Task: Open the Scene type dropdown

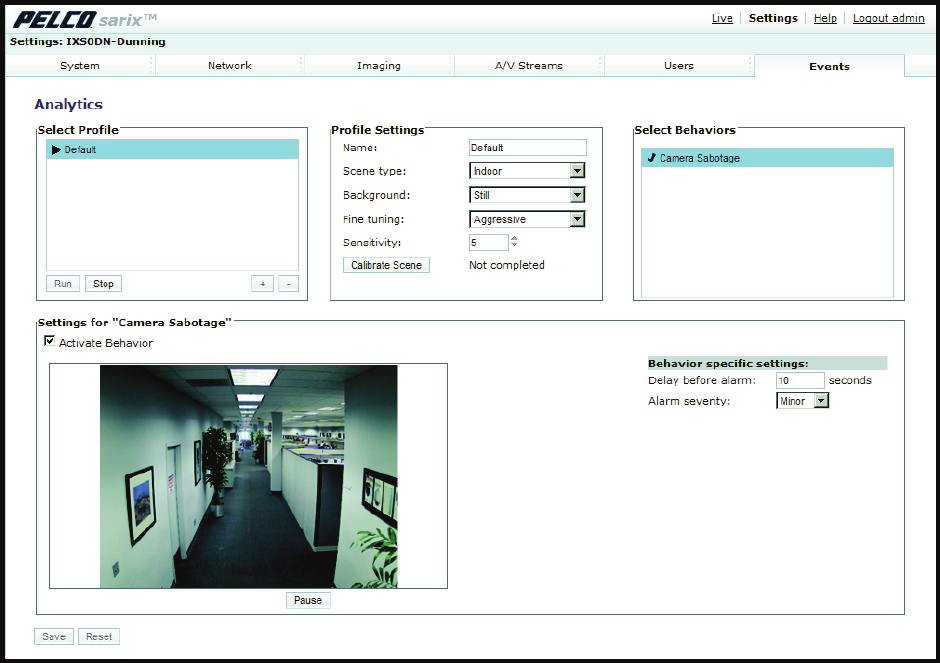Action: (x=527, y=171)
